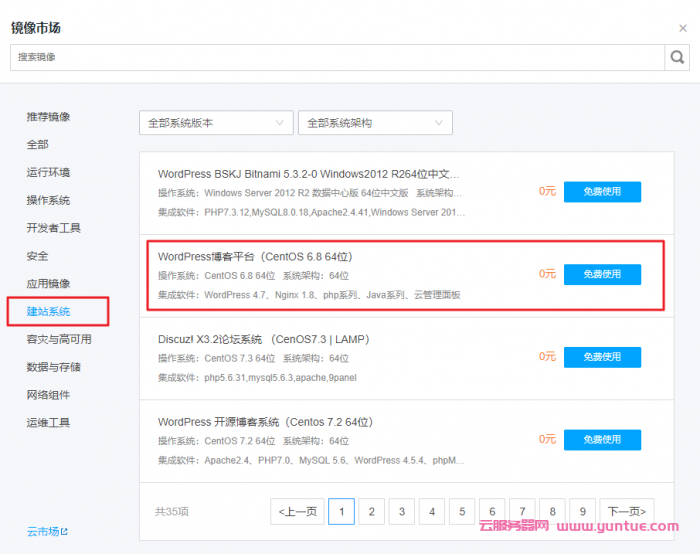This screenshot has height=554, width=700.
Task: Open WordPress博客平台 (CentOS 6.8 64位) title
Action: click(255, 257)
